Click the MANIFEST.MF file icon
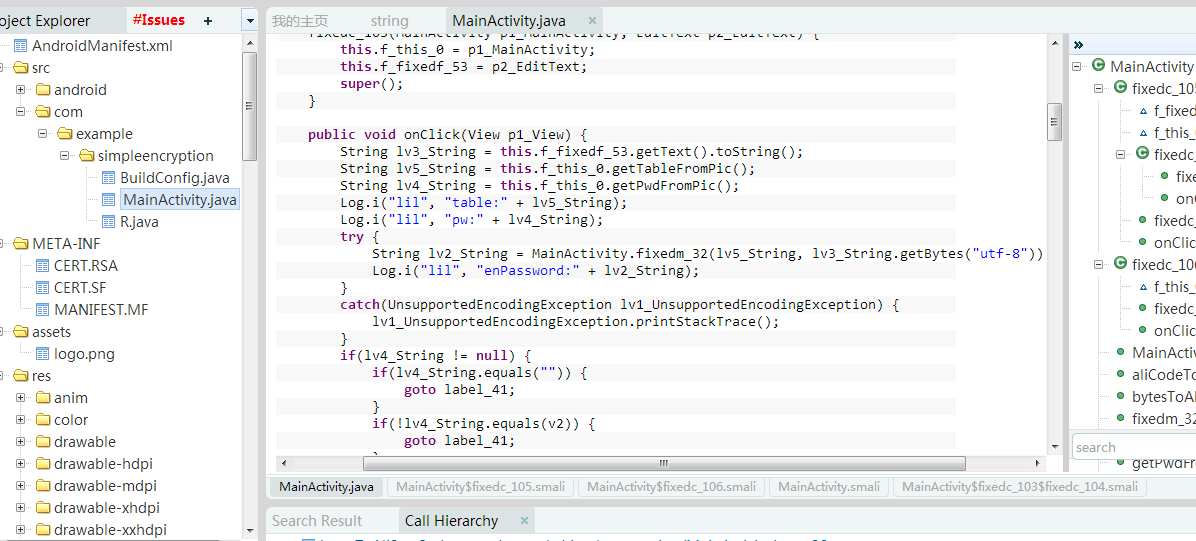Screen dimensions: 1196x541 click(x=43, y=310)
